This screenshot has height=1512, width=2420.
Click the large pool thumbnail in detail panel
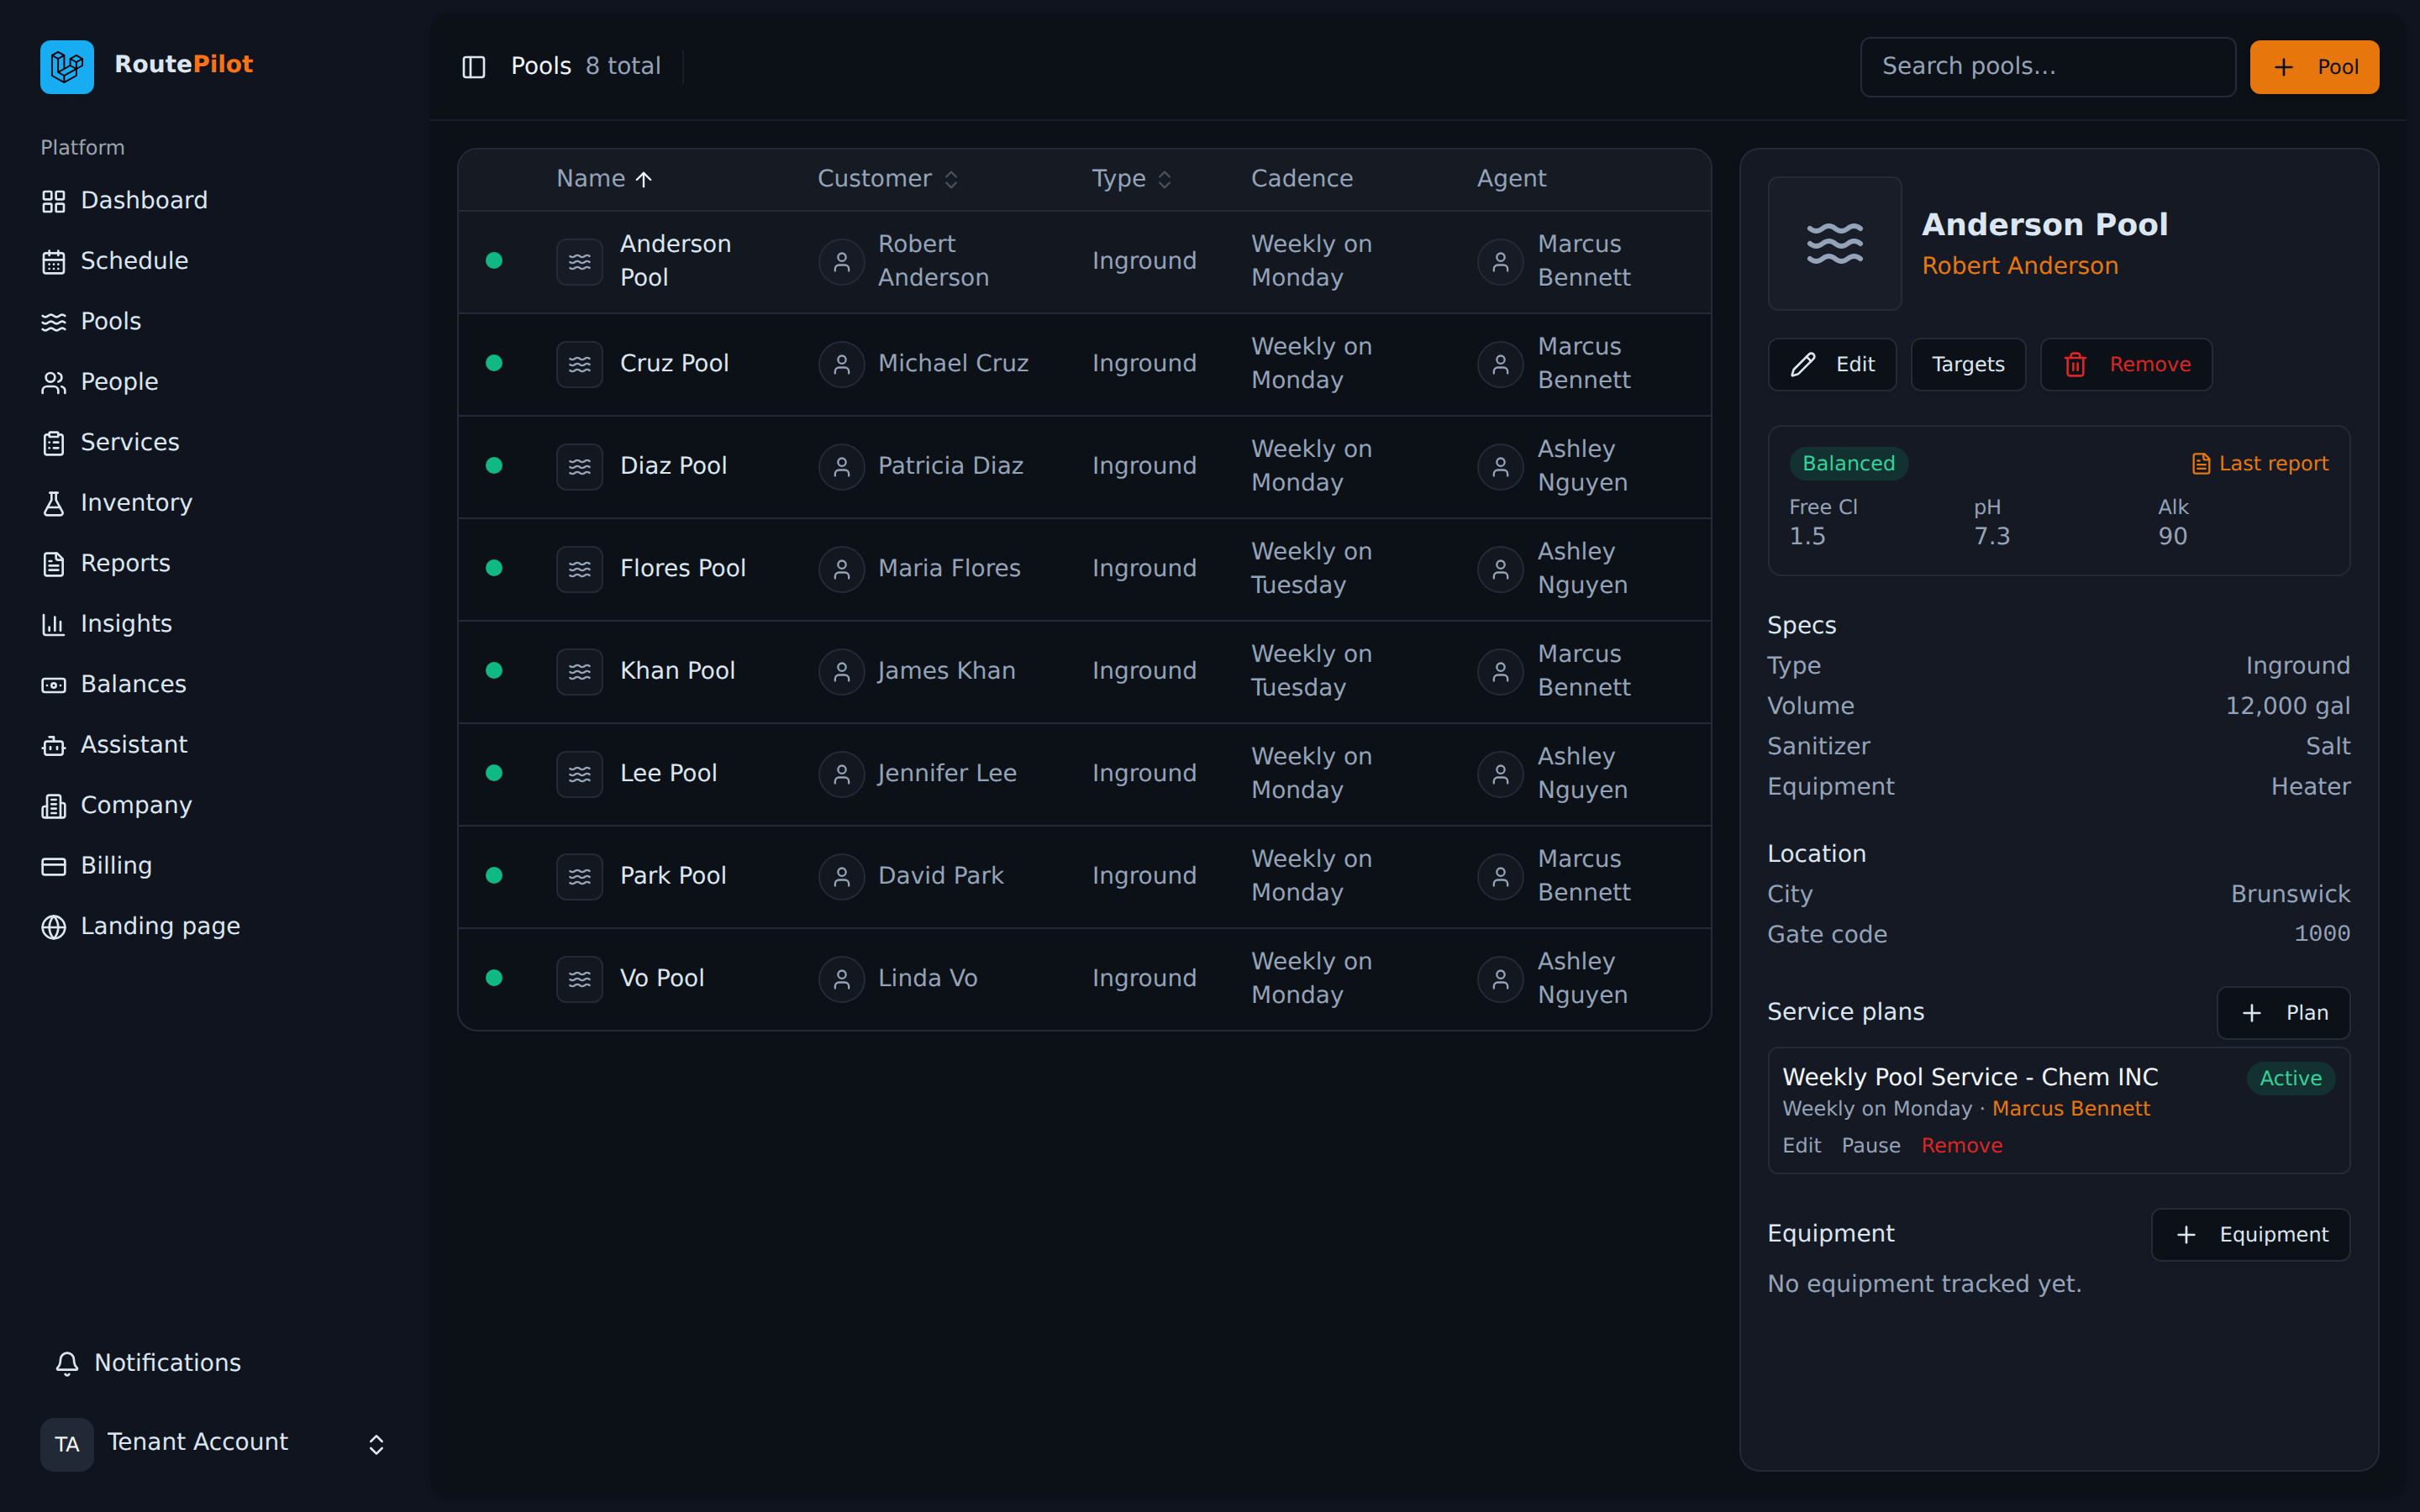tap(1834, 243)
